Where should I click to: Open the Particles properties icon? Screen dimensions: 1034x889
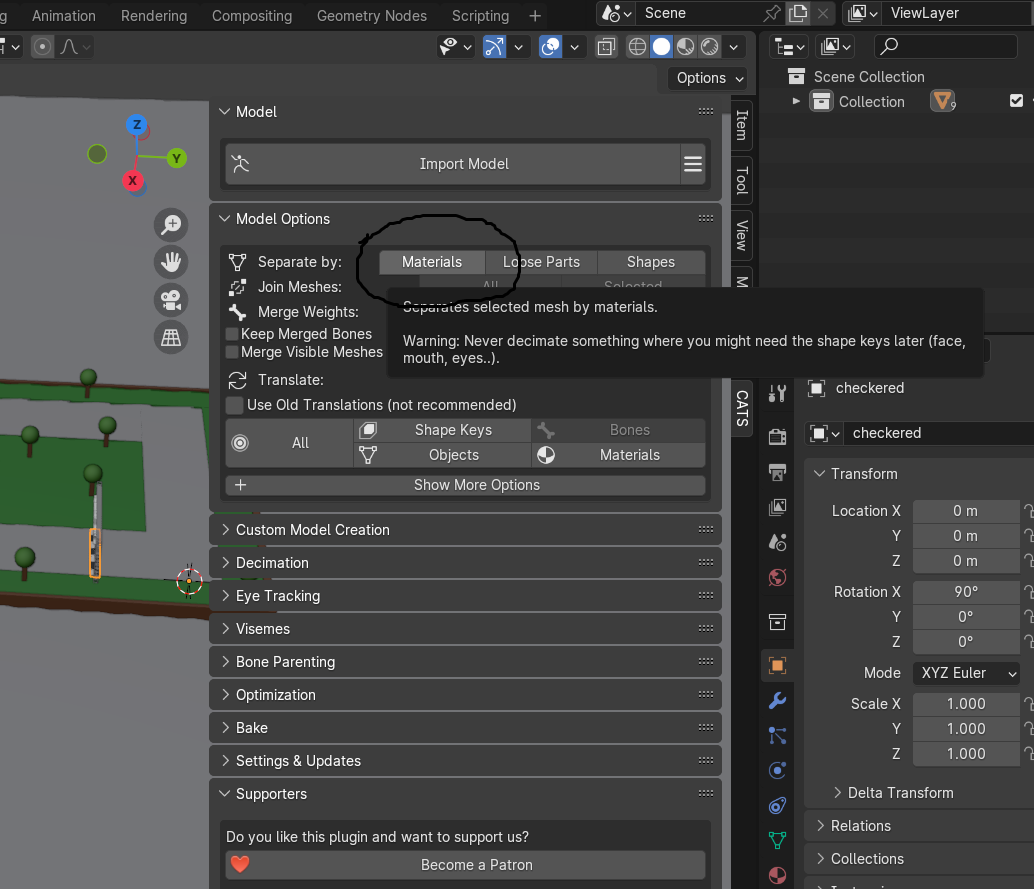[x=777, y=735]
